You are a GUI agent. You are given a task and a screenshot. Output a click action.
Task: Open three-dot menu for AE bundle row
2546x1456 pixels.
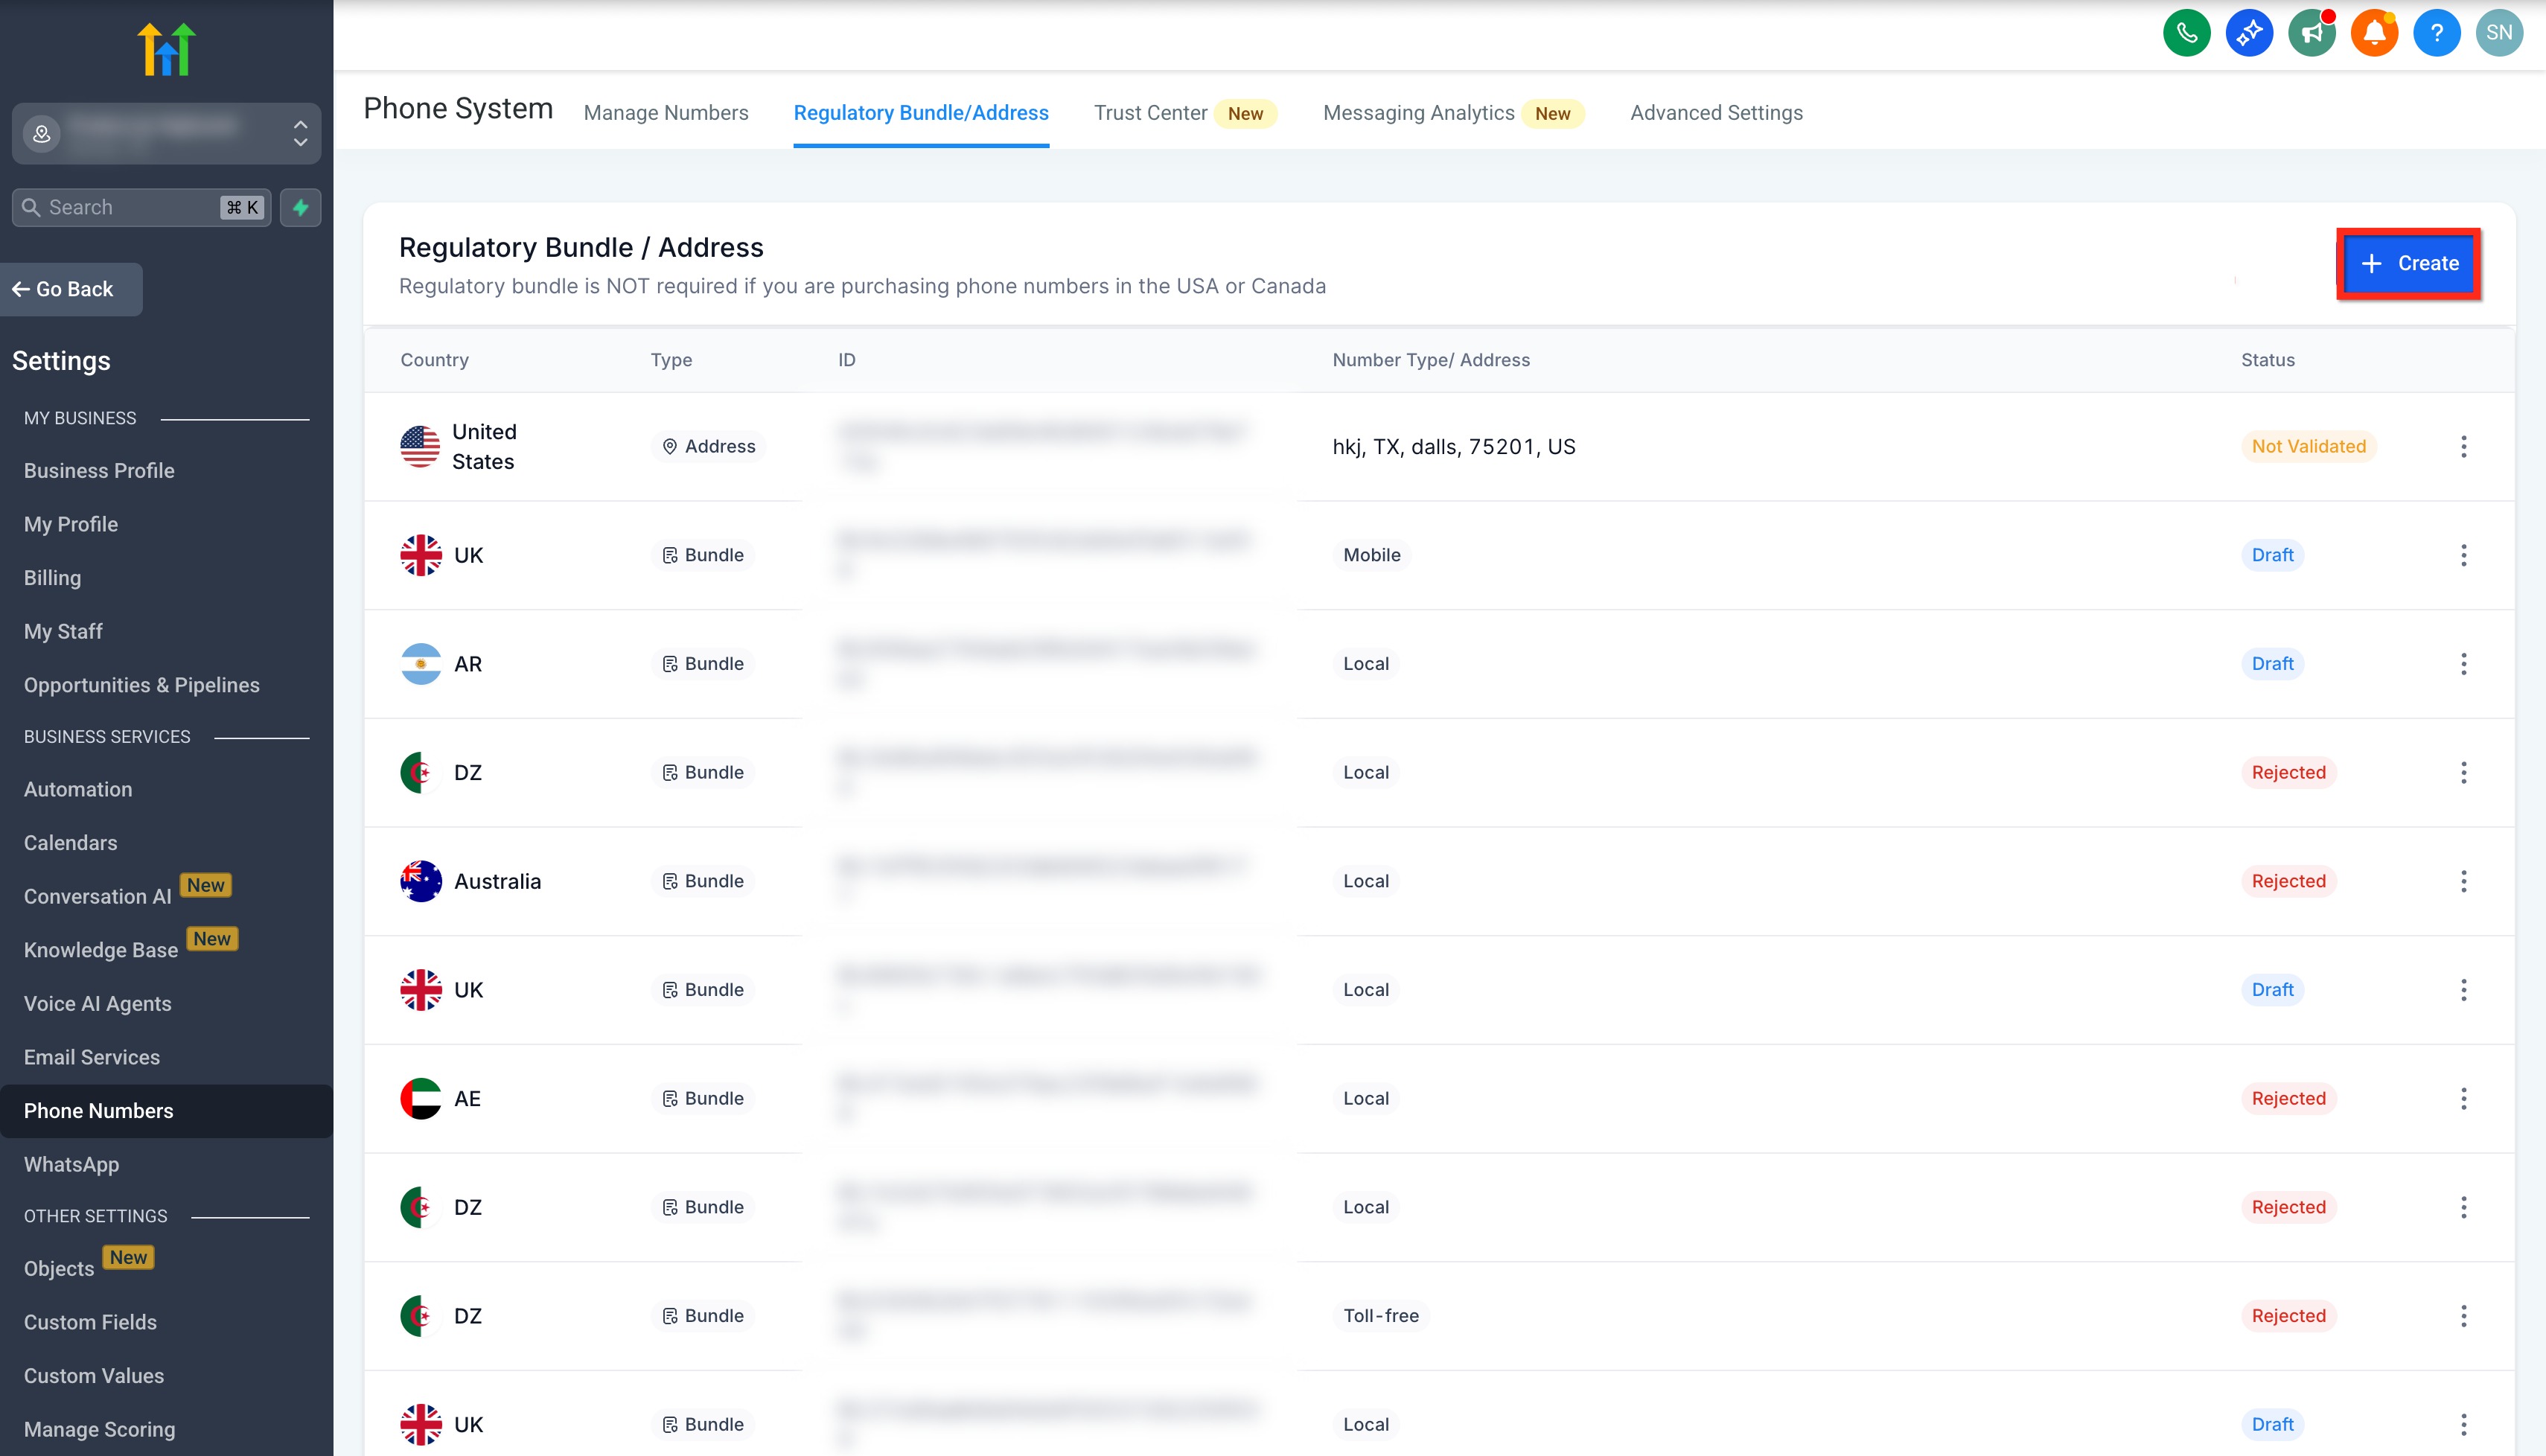[2463, 1098]
